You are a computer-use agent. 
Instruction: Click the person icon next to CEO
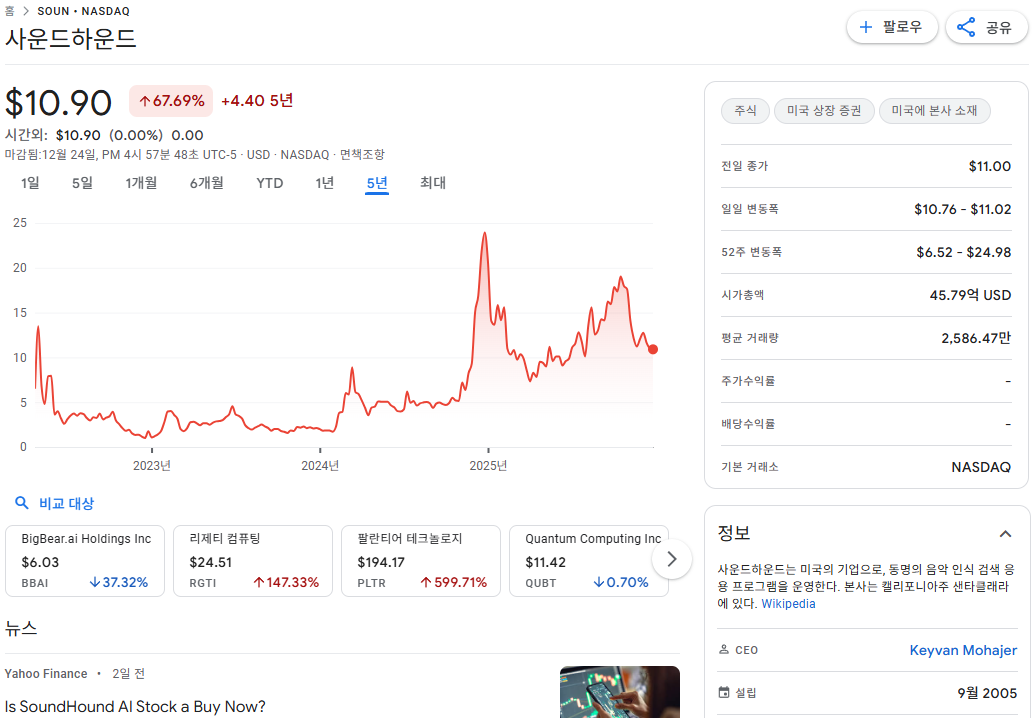pos(724,649)
